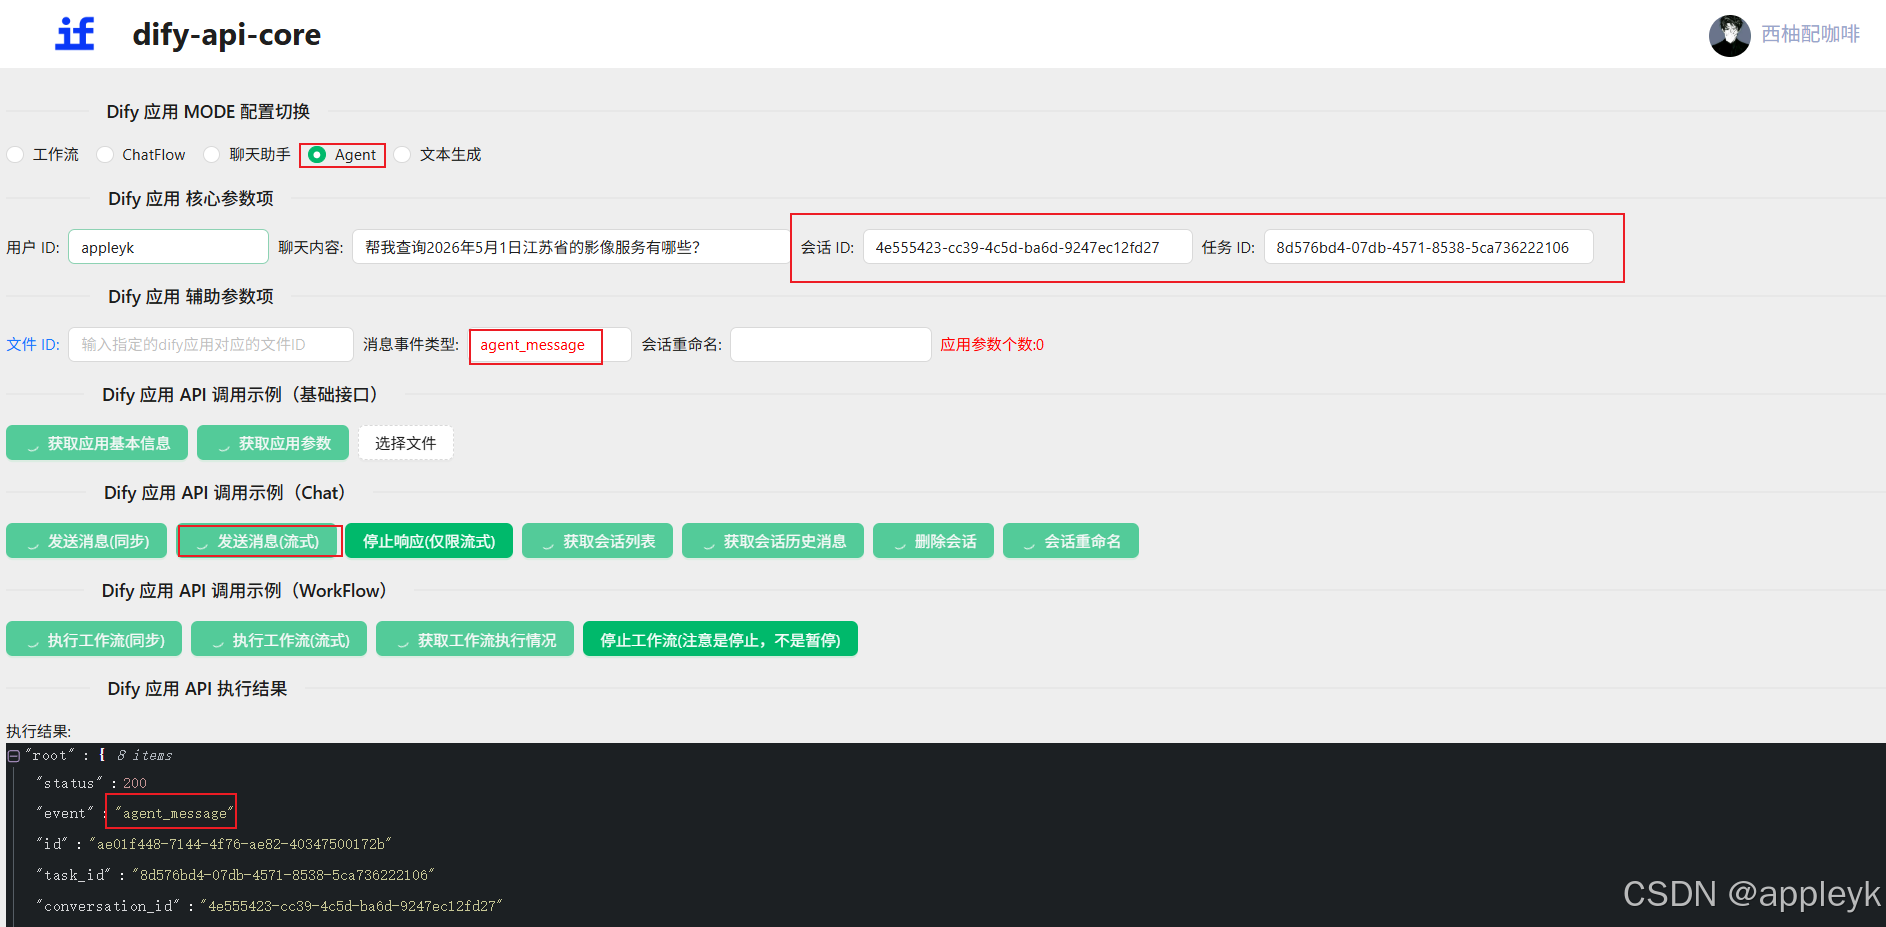Focus the 文件 ID input field
The height and width of the screenshot is (927, 1886).
[210, 345]
